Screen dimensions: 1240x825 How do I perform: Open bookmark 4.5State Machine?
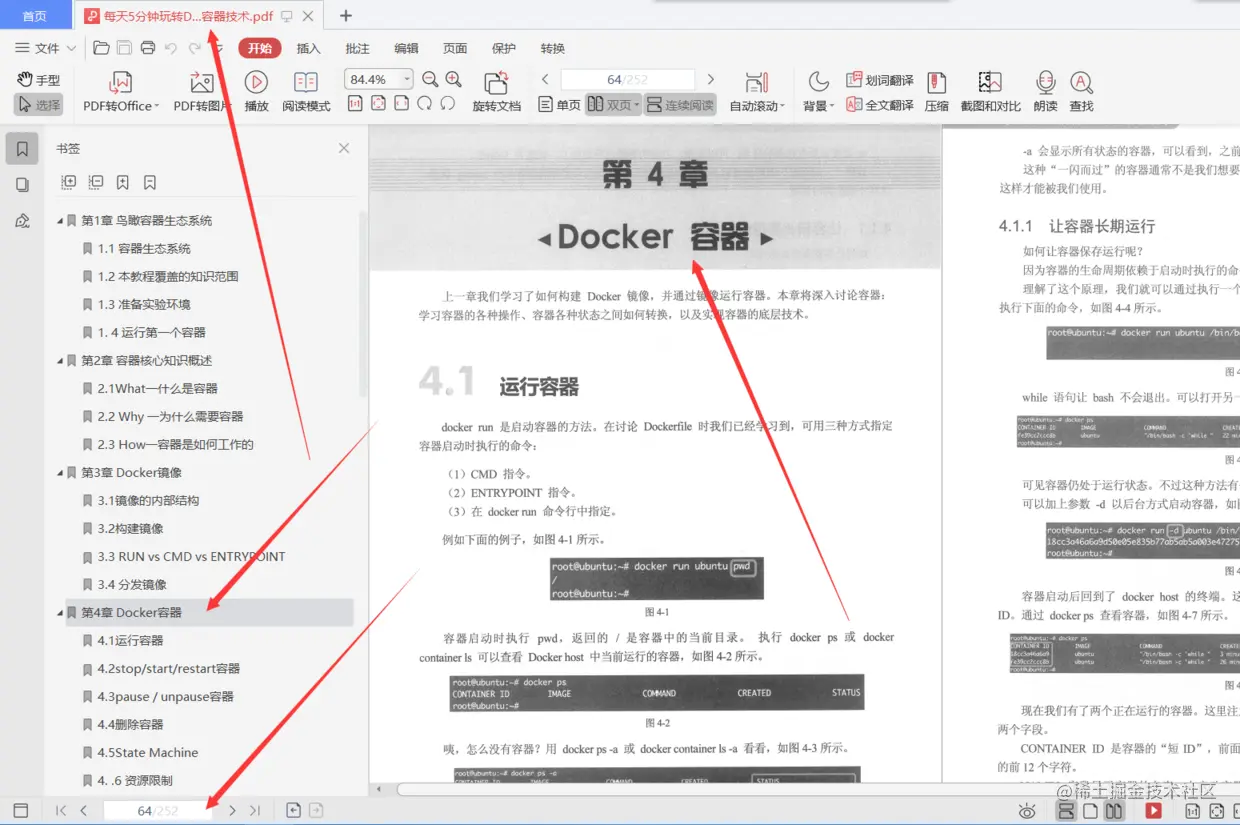tap(147, 753)
